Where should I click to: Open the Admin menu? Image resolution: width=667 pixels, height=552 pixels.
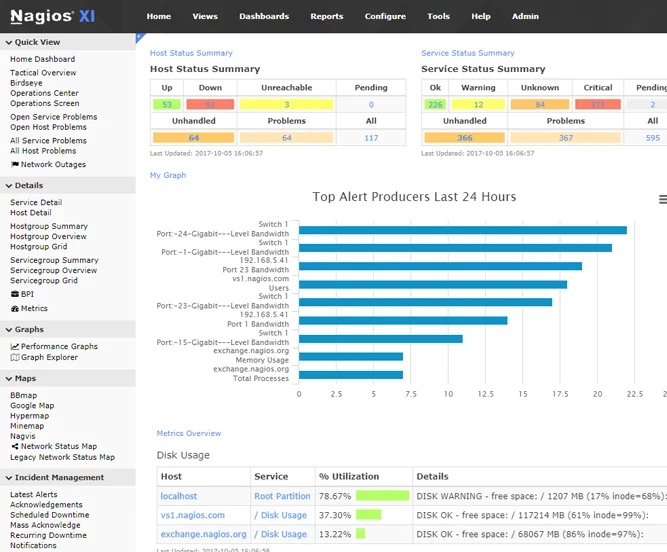coord(525,16)
